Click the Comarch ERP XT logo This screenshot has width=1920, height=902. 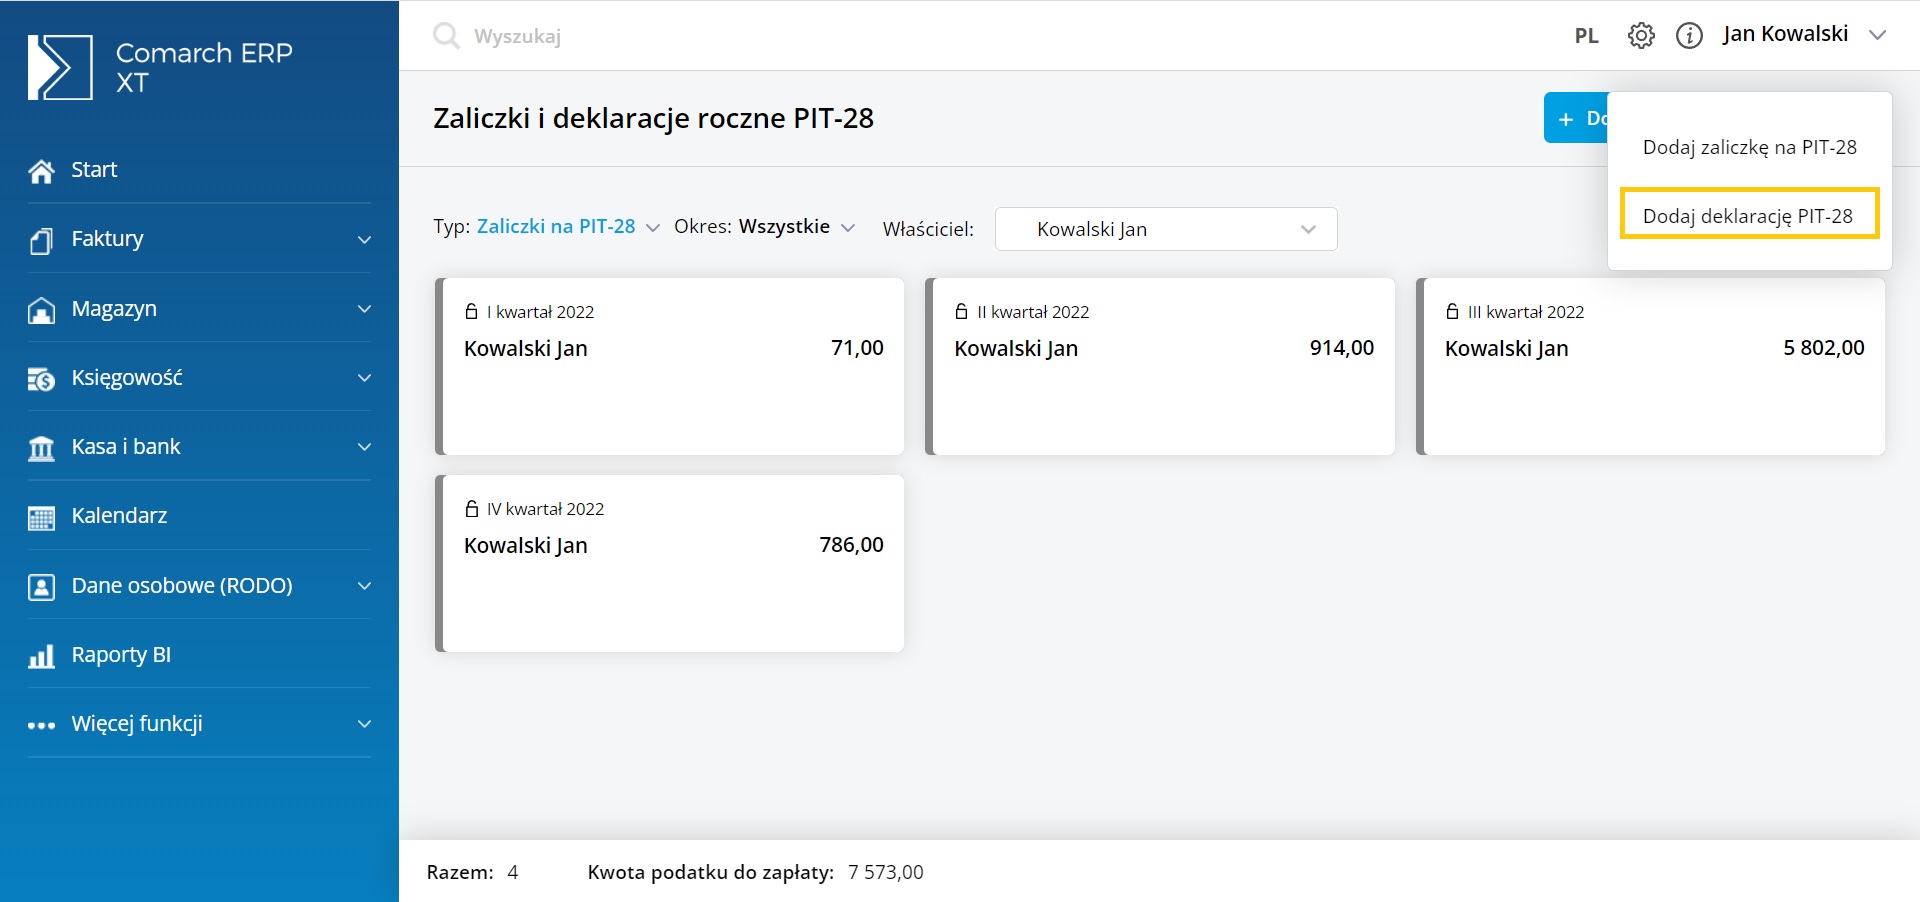click(60, 68)
